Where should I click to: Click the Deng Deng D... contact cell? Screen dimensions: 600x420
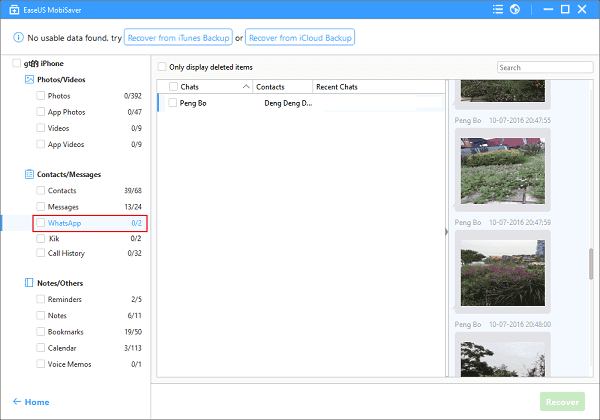(x=288, y=103)
